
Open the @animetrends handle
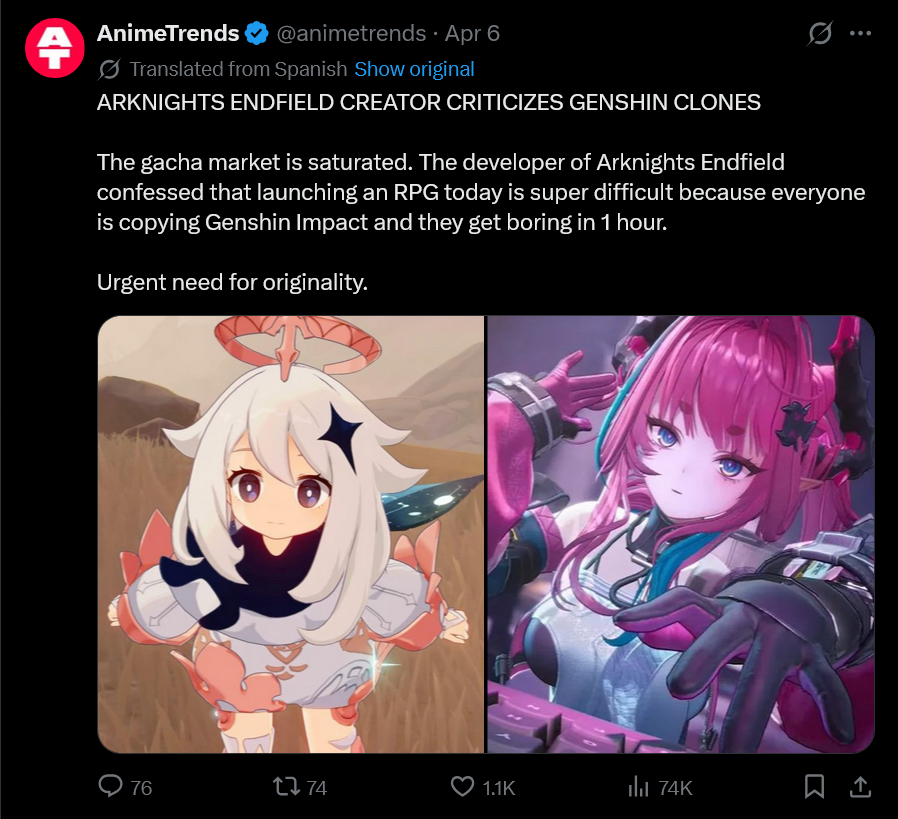click(x=351, y=34)
